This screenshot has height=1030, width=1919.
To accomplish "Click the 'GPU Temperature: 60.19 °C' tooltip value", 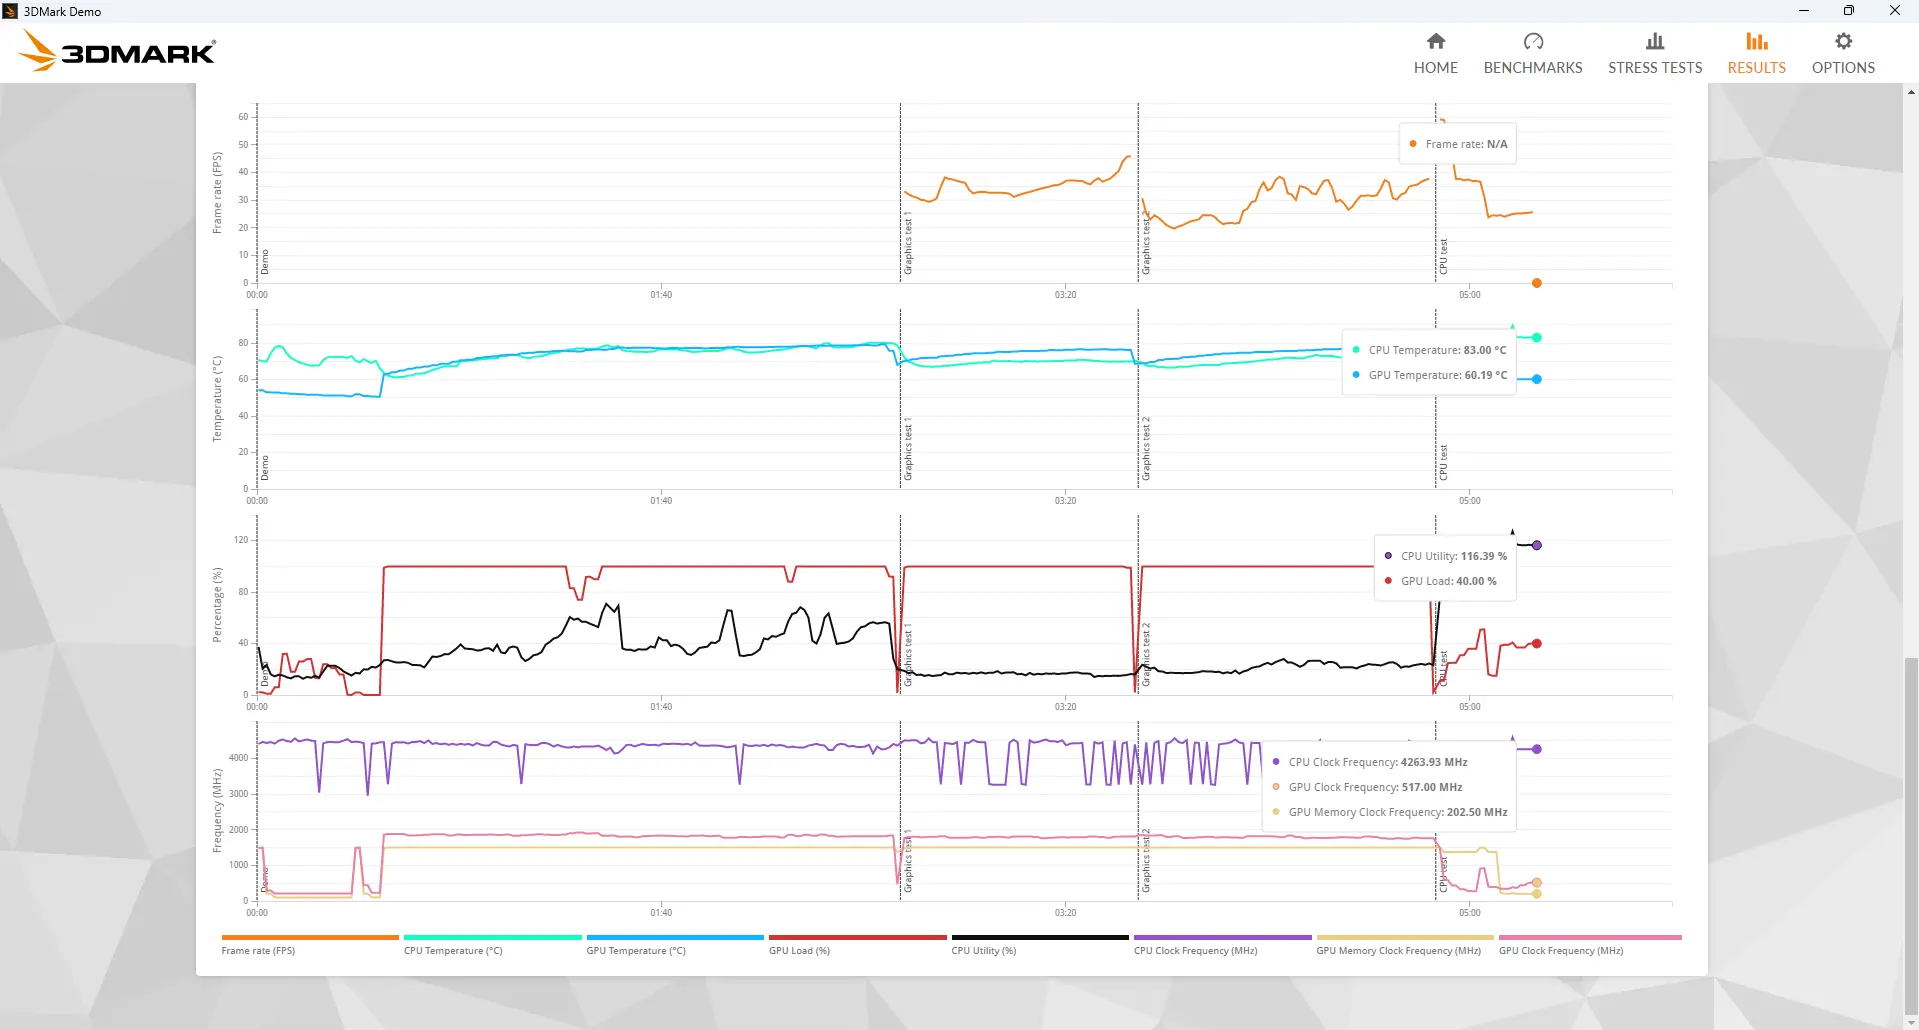I will pyautogui.click(x=1438, y=375).
